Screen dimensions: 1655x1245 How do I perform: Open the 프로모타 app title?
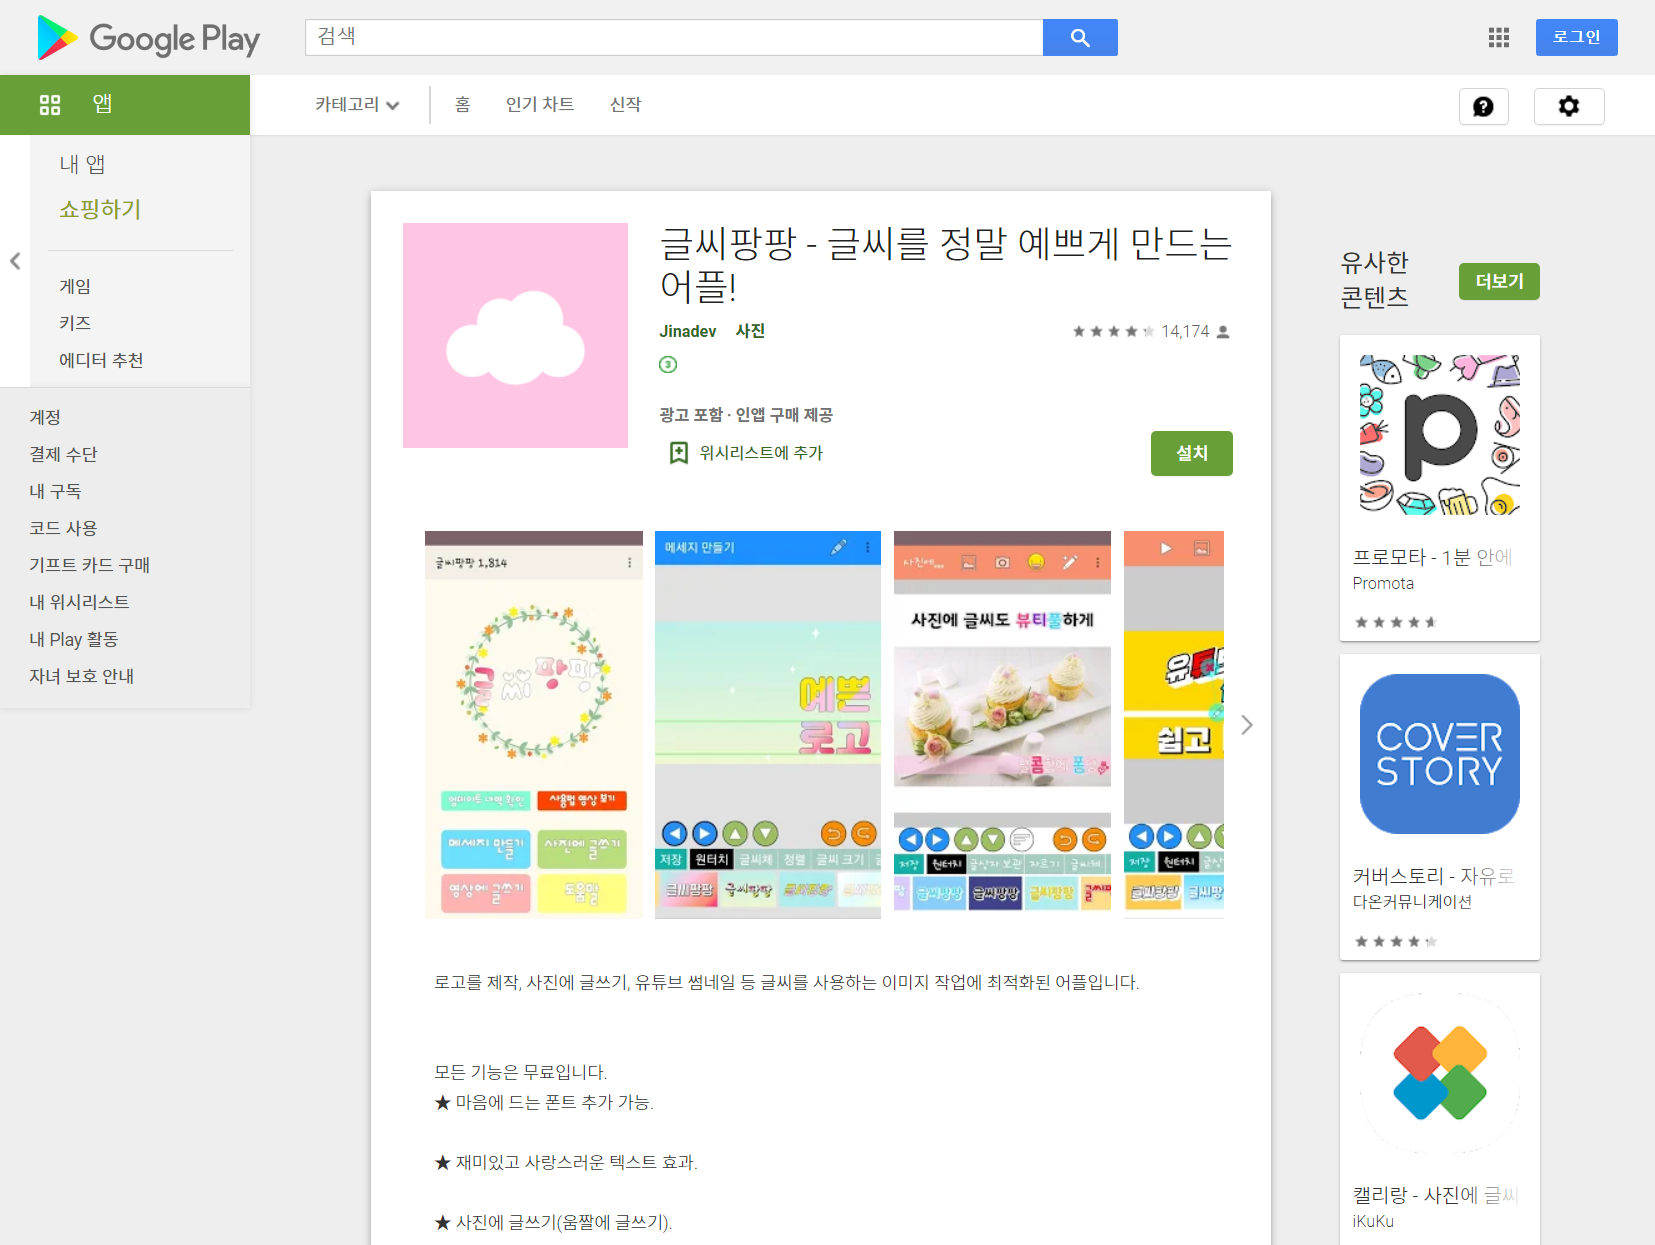coord(1432,557)
